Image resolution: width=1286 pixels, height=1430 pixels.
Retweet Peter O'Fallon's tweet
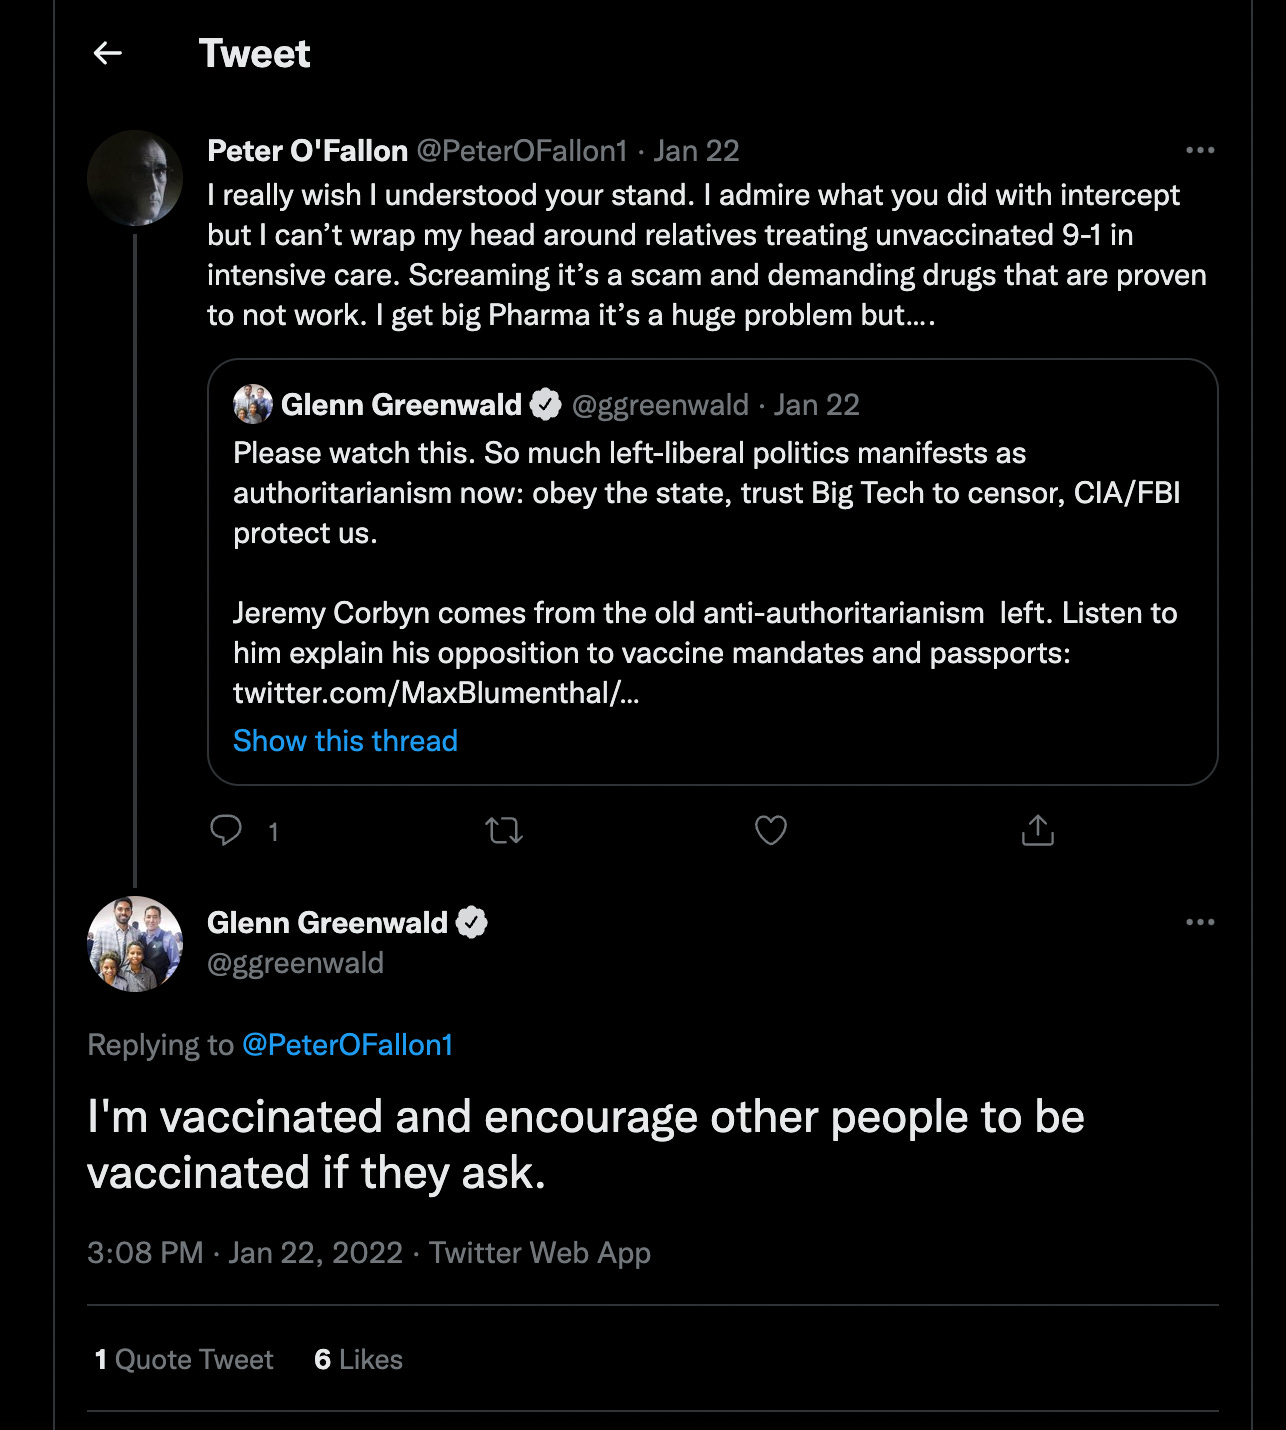point(504,830)
